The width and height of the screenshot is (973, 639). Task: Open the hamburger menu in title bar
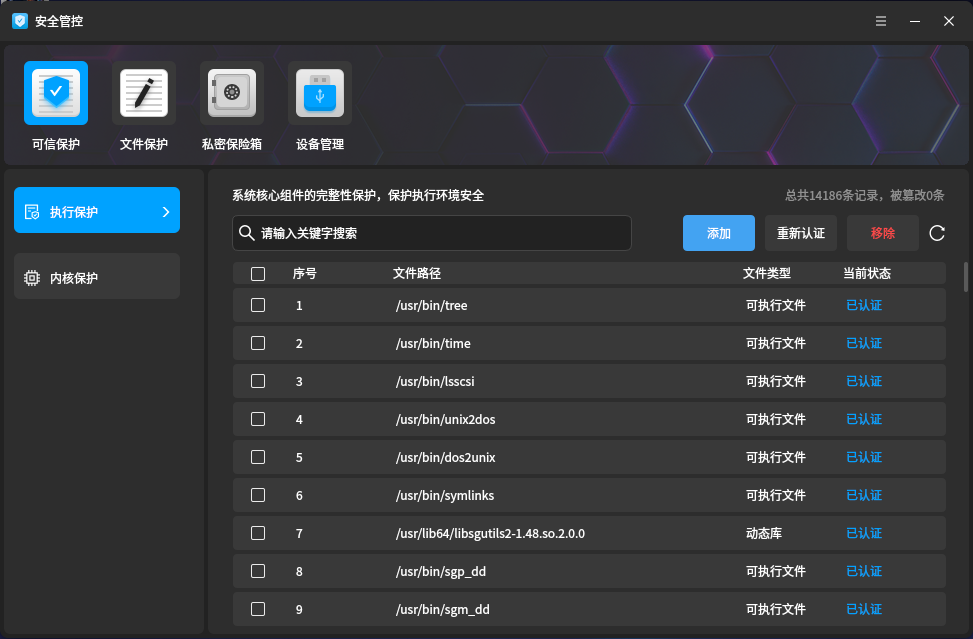[881, 21]
